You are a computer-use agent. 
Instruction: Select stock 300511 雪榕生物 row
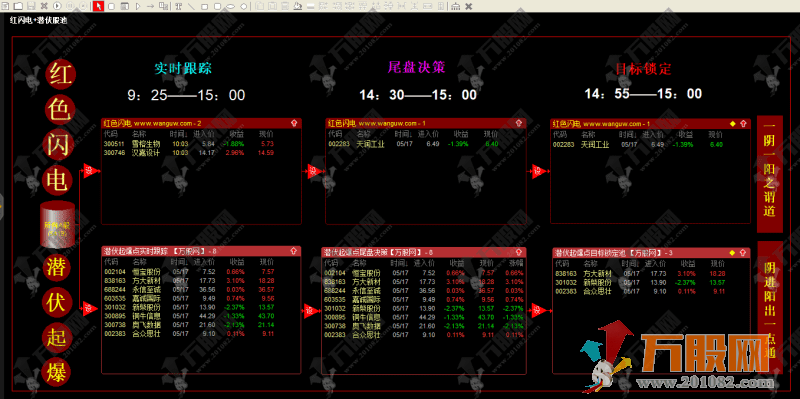189,144
